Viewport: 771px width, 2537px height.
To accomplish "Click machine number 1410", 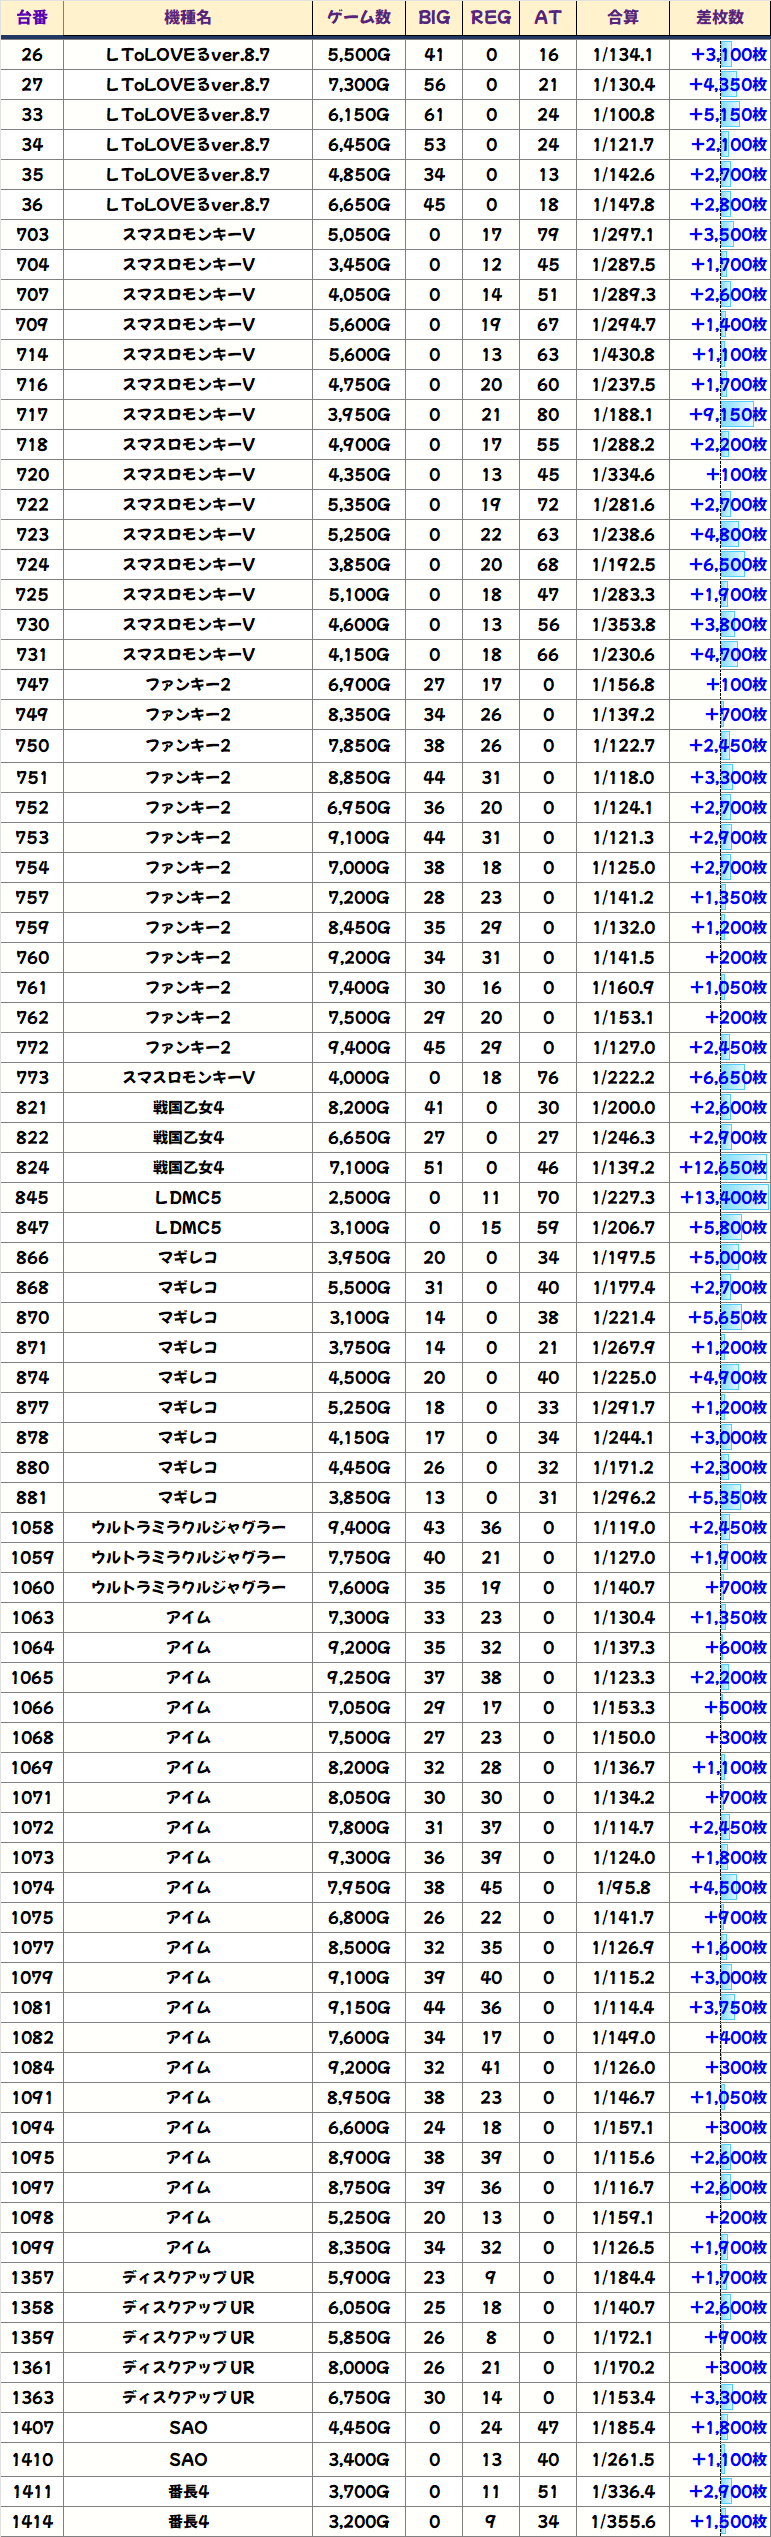I will pos(32,2460).
